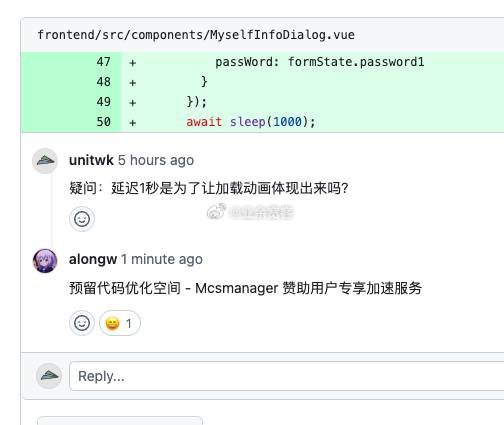Select diff line number 48
This screenshot has width=504, height=425.
click(x=103, y=82)
